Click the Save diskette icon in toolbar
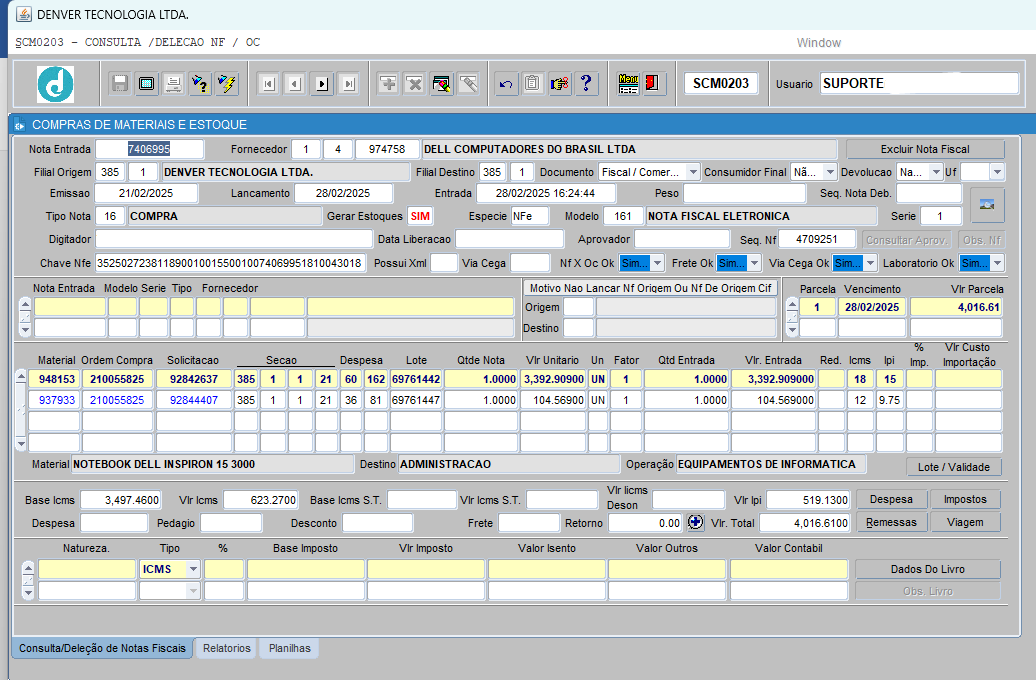Image resolution: width=1036 pixels, height=680 pixels. coord(120,84)
